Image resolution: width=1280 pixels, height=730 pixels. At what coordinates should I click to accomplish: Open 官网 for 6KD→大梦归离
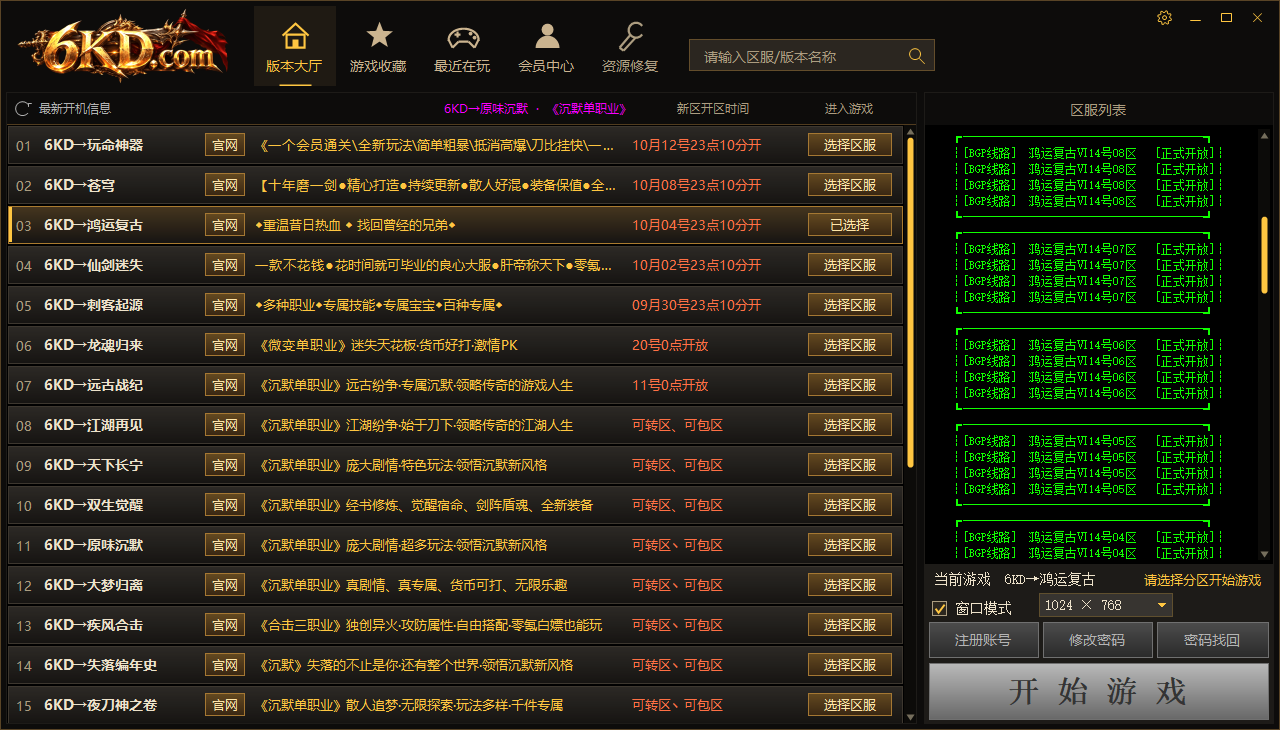pyautogui.click(x=225, y=585)
